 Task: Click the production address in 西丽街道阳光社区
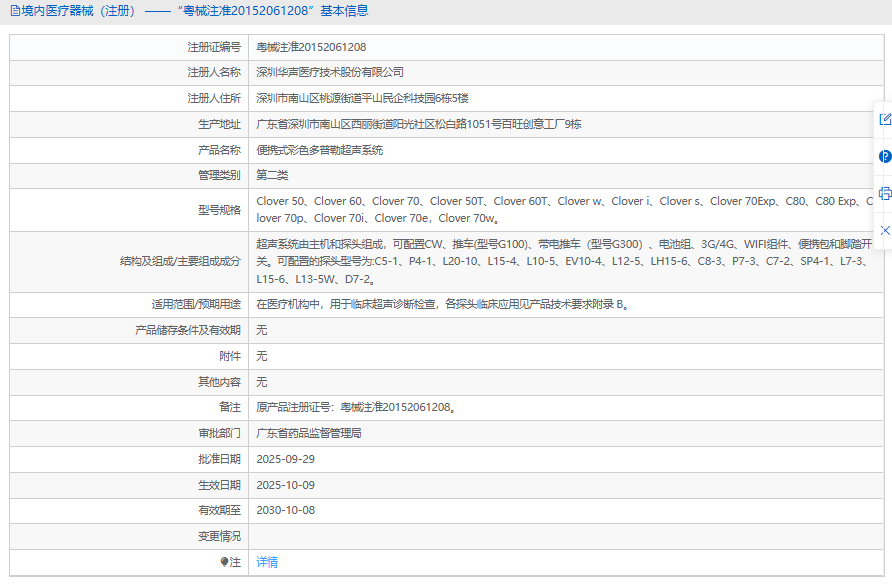(x=419, y=124)
